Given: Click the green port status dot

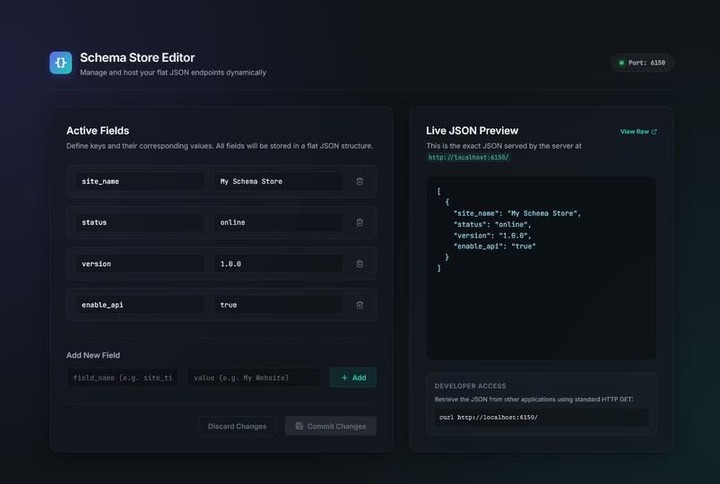Looking at the screenshot, I should (622, 63).
